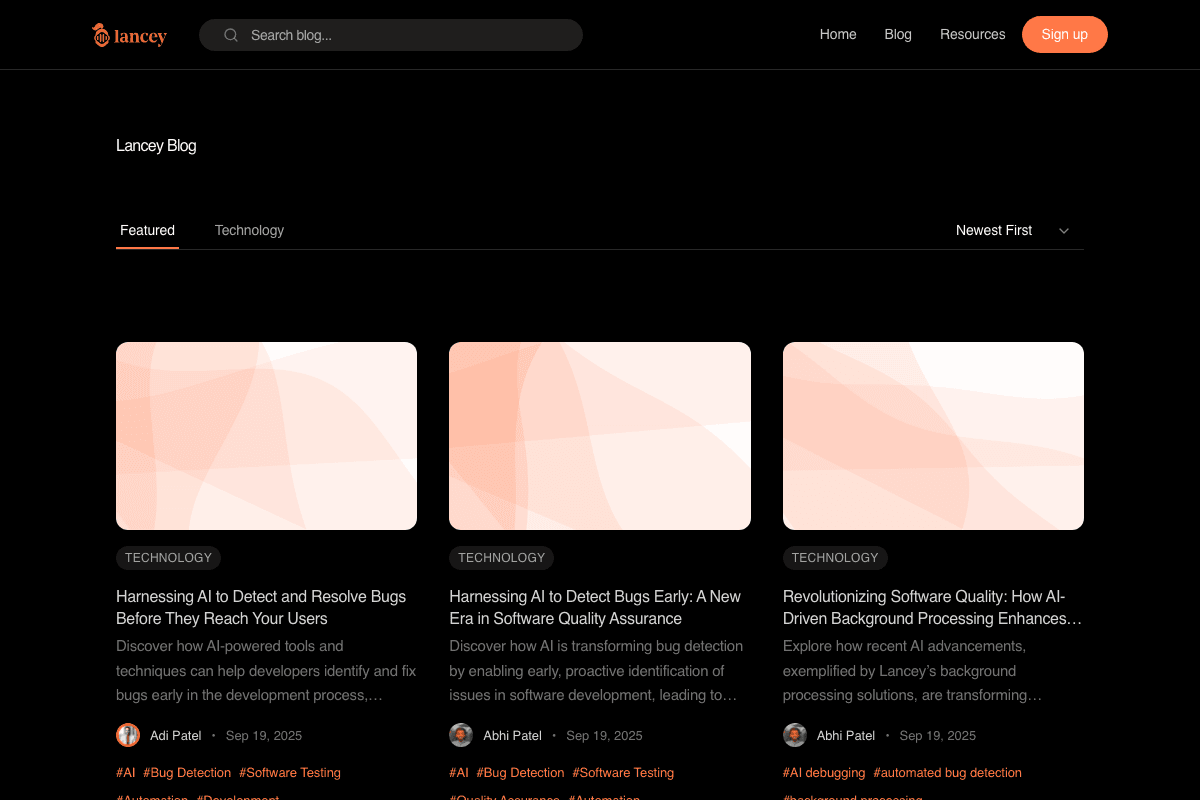The height and width of the screenshot is (800, 1200).
Task: Open the Newest First sort dropdown
Action: coord(1005,230)
